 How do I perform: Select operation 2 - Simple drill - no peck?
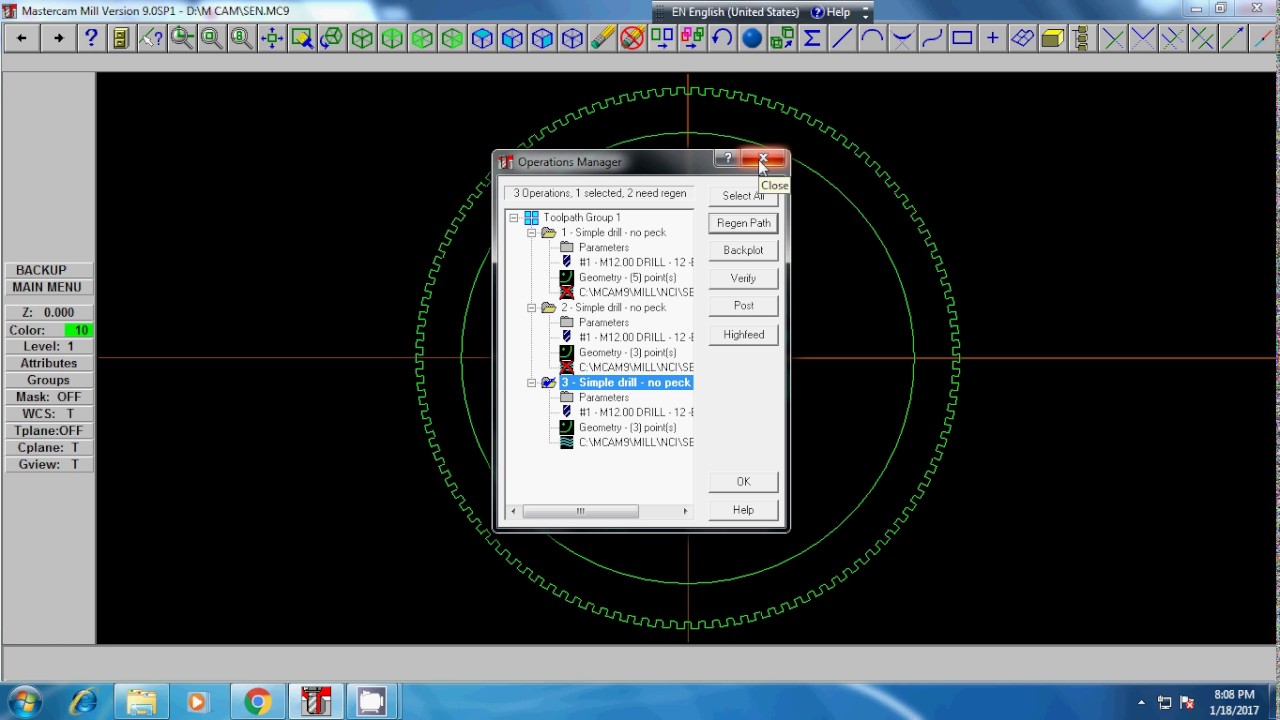coord(613,307)
